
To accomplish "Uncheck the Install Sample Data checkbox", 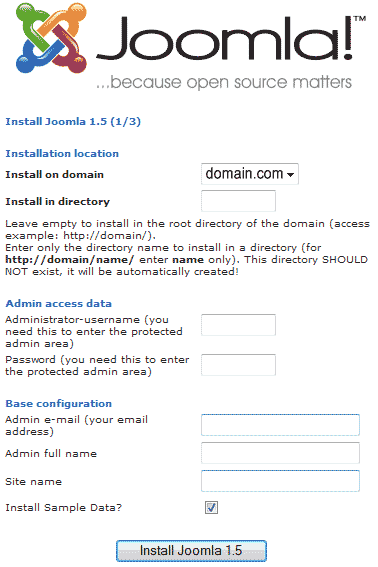I will pyautogui.click(x=211, y=507).
